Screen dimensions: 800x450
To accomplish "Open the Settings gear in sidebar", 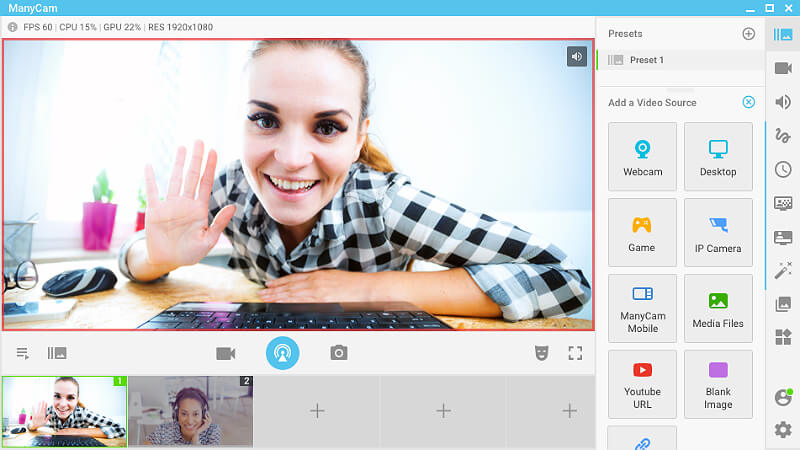I will click(x=783, y=429).
